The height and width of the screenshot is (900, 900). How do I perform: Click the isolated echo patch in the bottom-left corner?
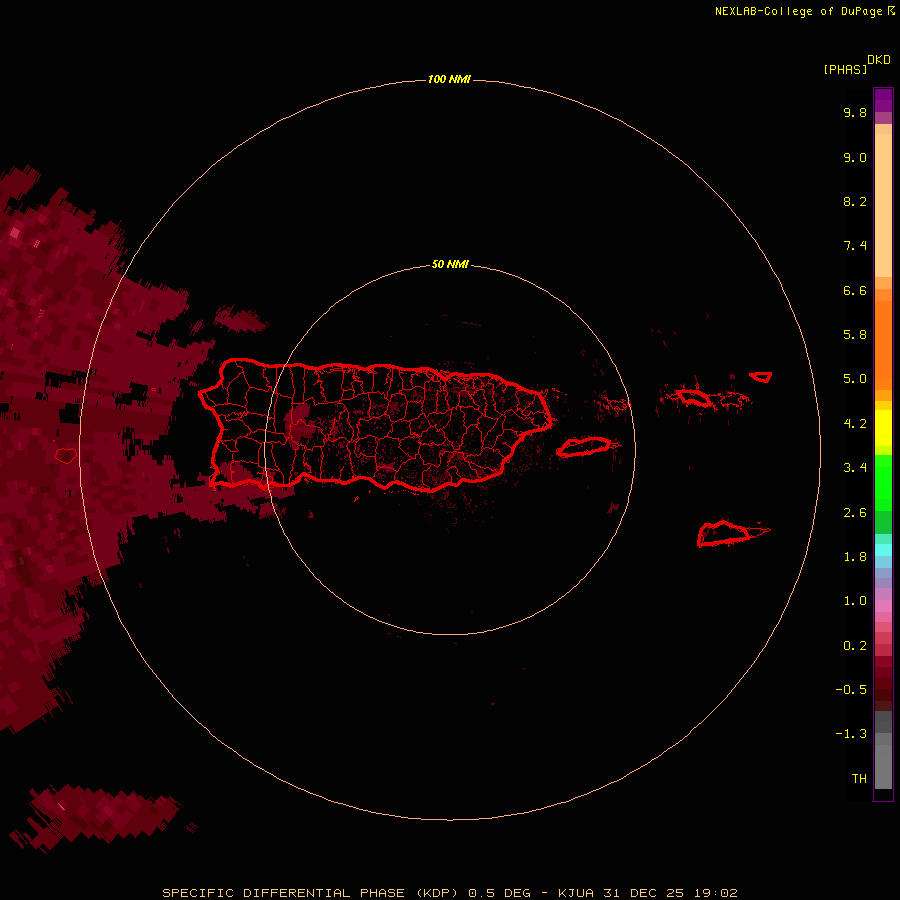pos(98,817)
